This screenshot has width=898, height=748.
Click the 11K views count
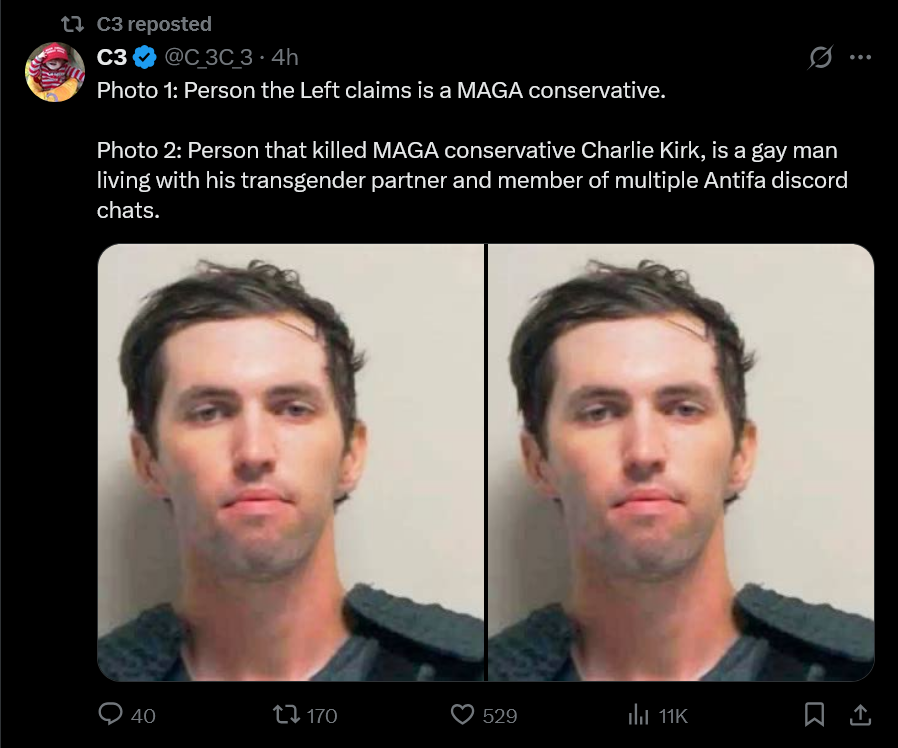(673, 715)
